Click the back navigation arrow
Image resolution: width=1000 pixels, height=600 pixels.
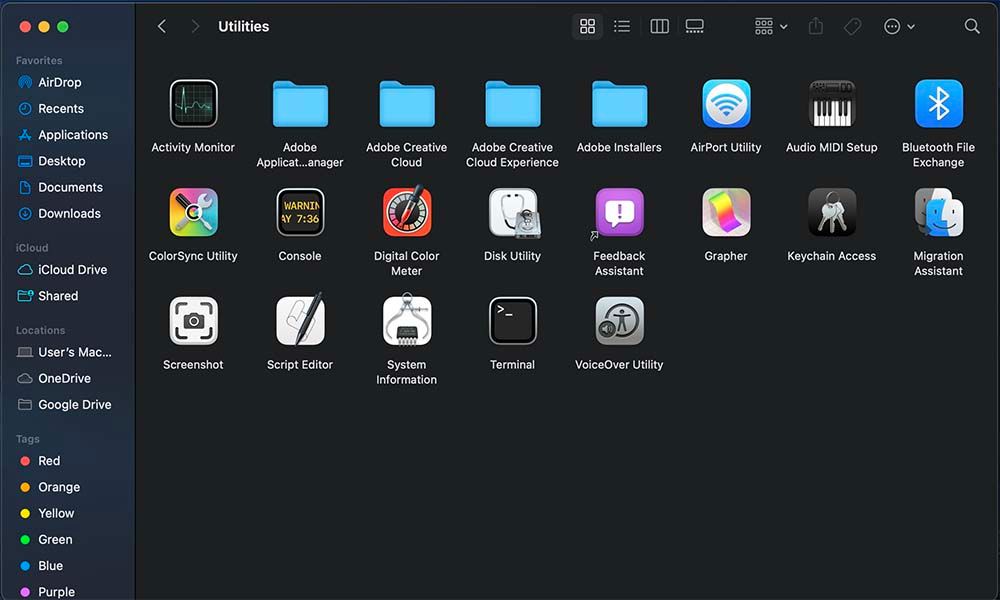pos(162,27)
